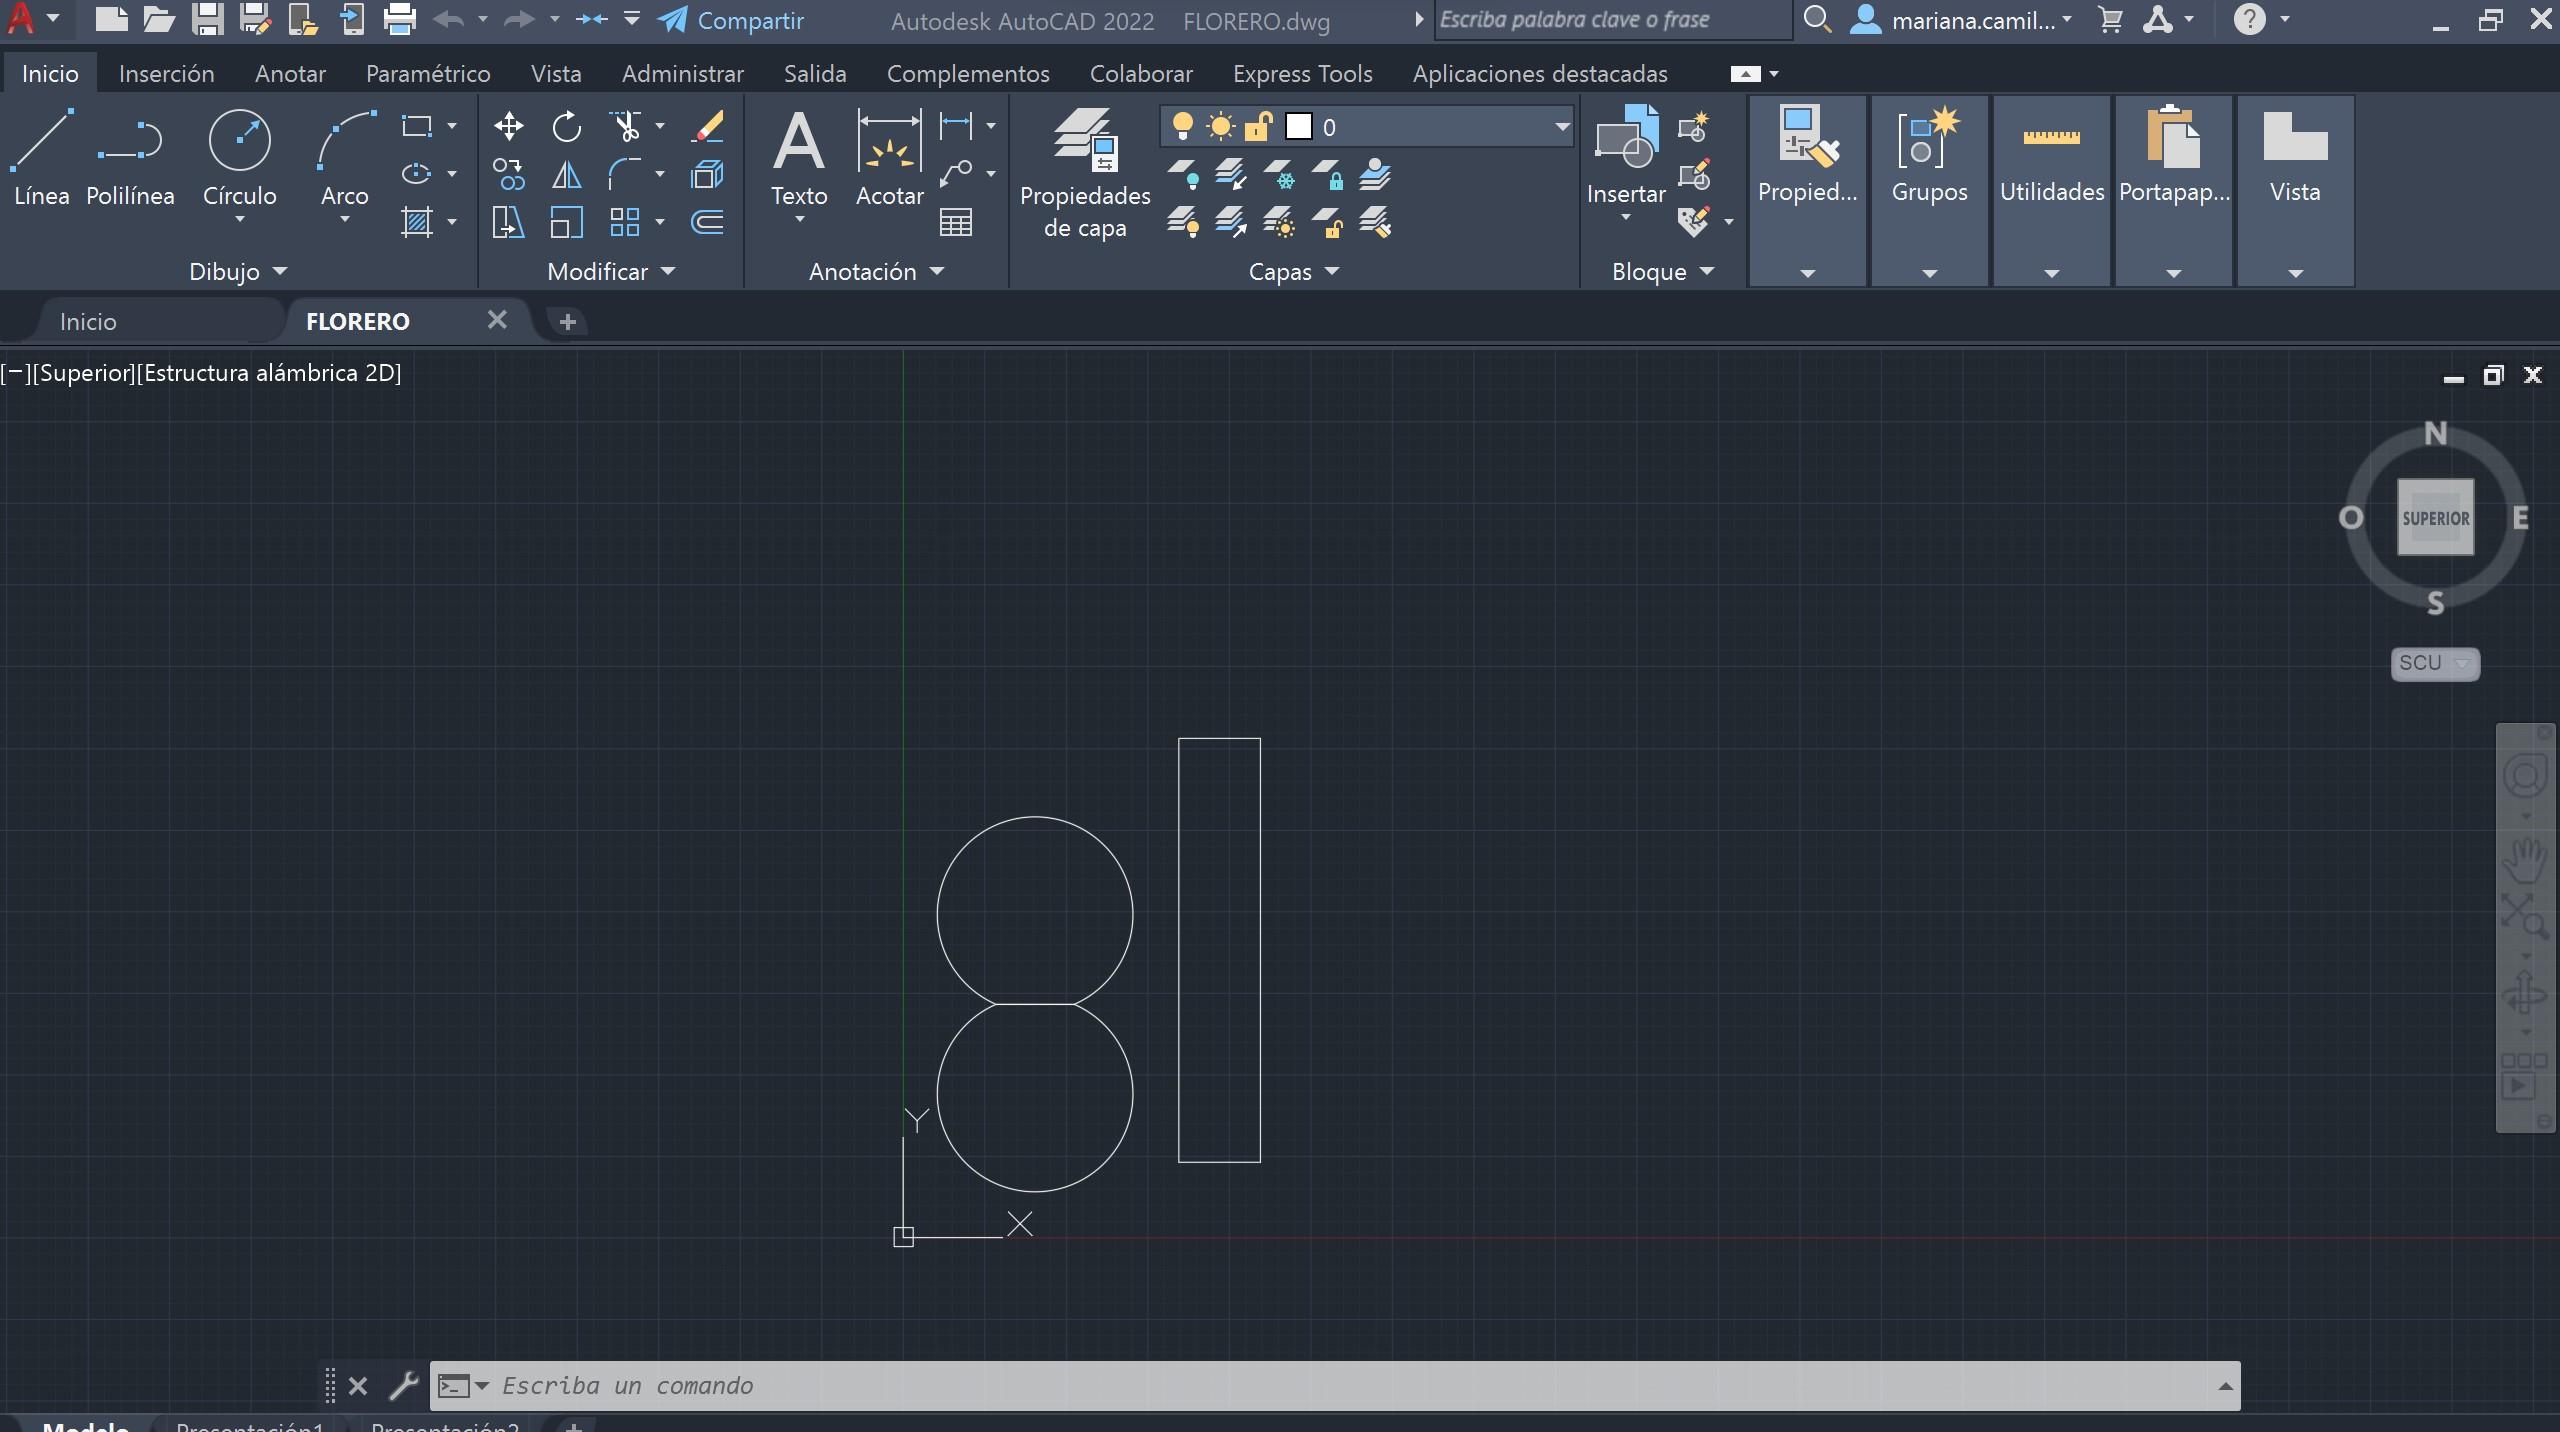Toggle layer lock padlock icon

pos(1258,127)
